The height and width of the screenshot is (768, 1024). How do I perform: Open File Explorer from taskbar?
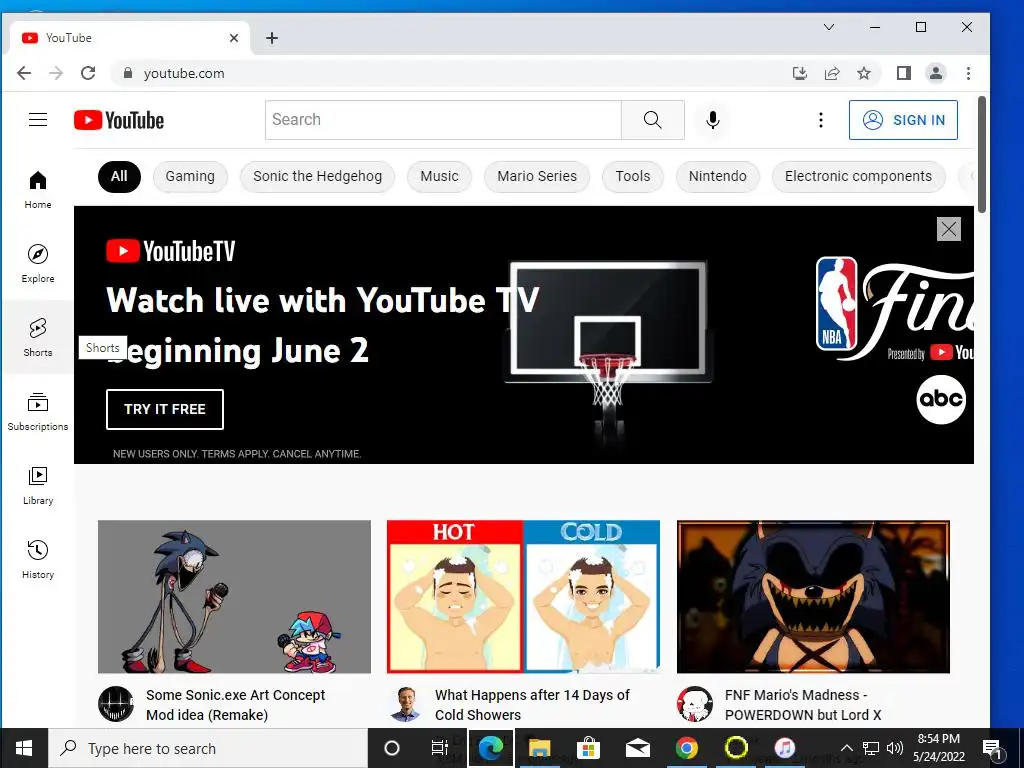point(539,748)
